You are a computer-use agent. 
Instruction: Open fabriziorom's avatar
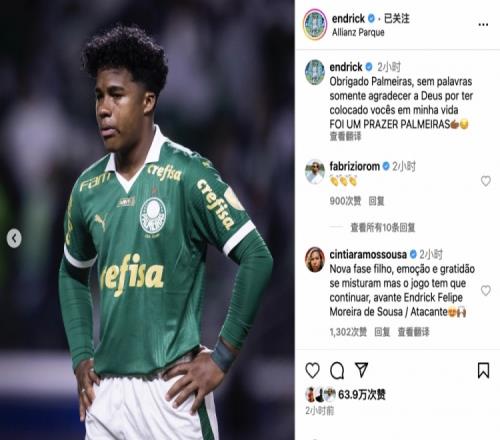tap(315, 172)
